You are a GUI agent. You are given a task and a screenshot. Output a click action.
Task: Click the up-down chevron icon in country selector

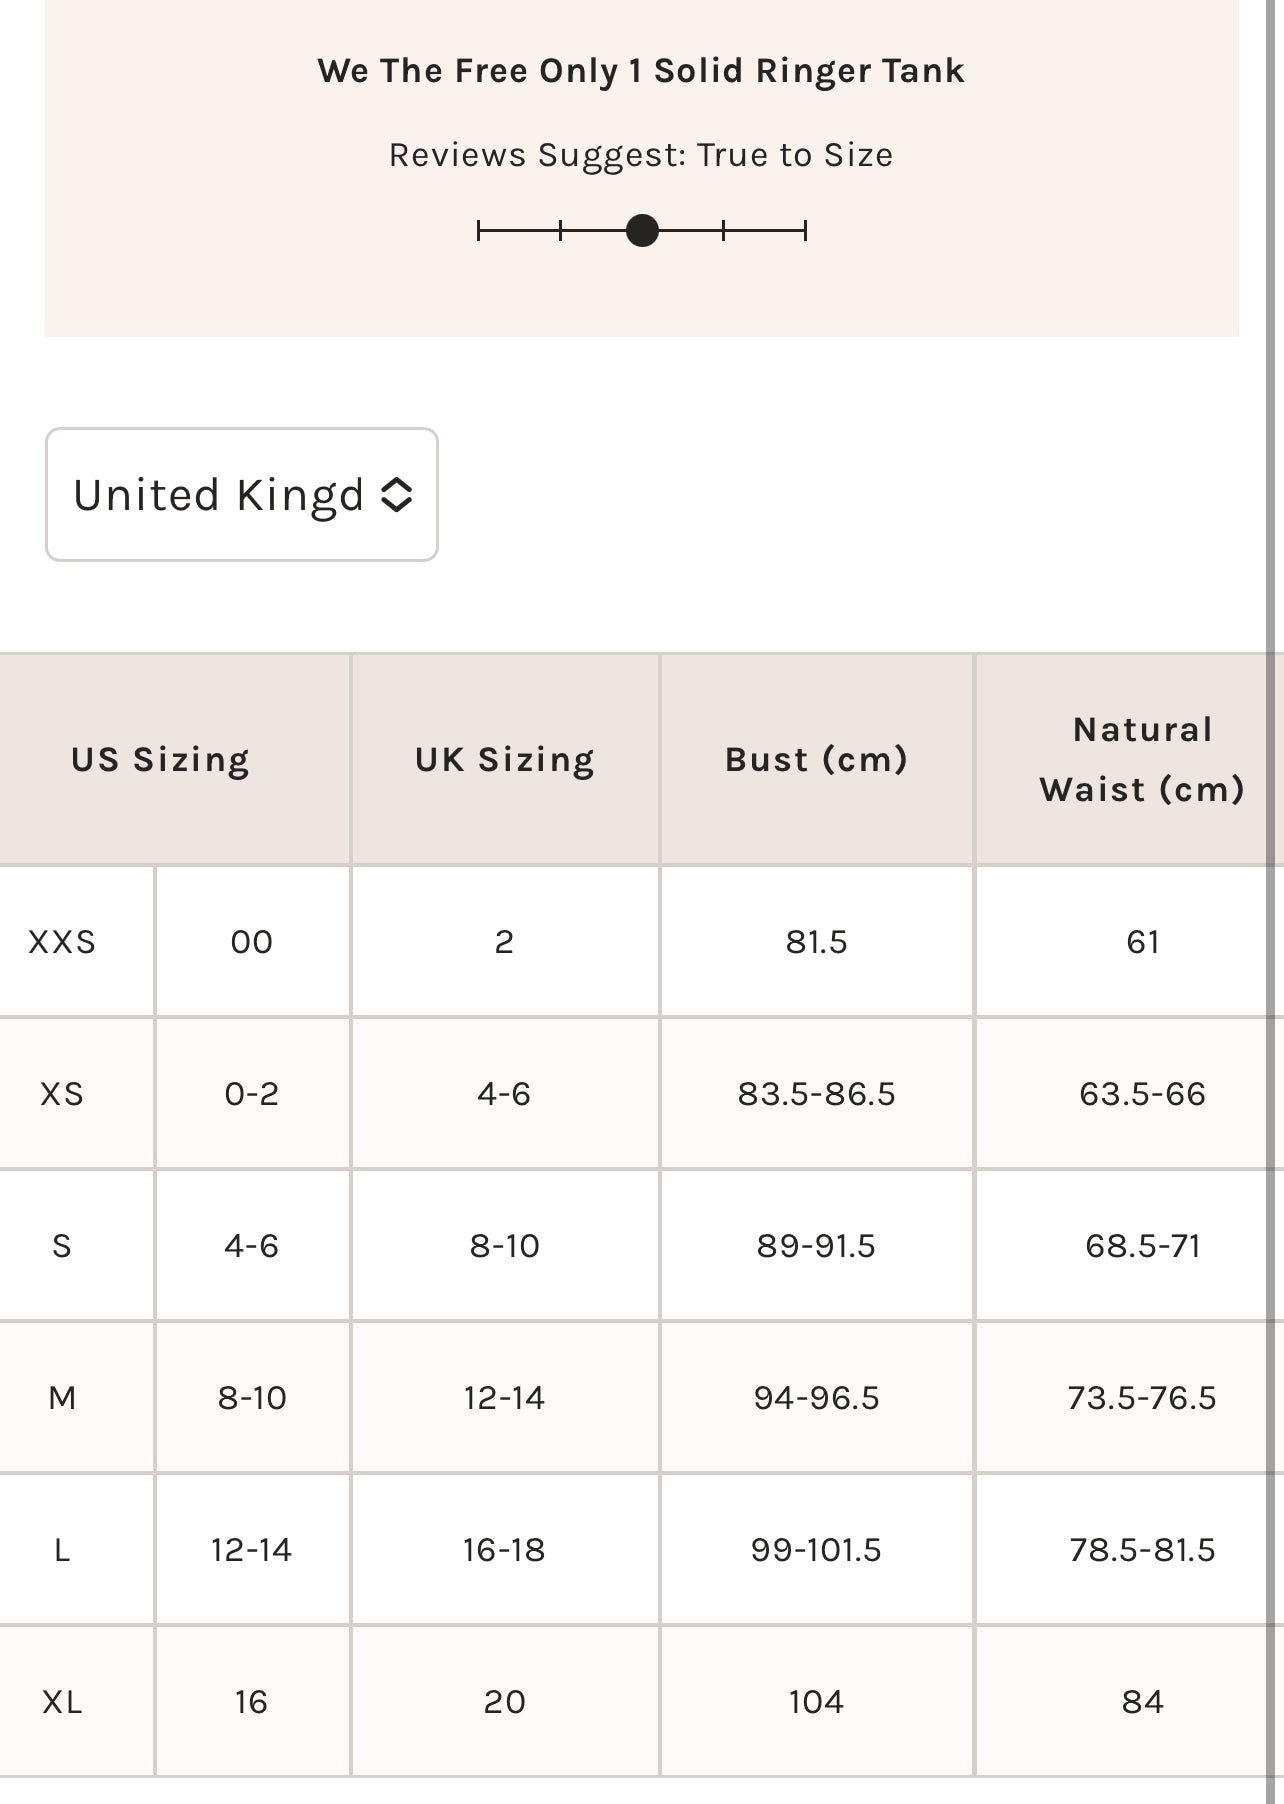click(x=397, y=494)
